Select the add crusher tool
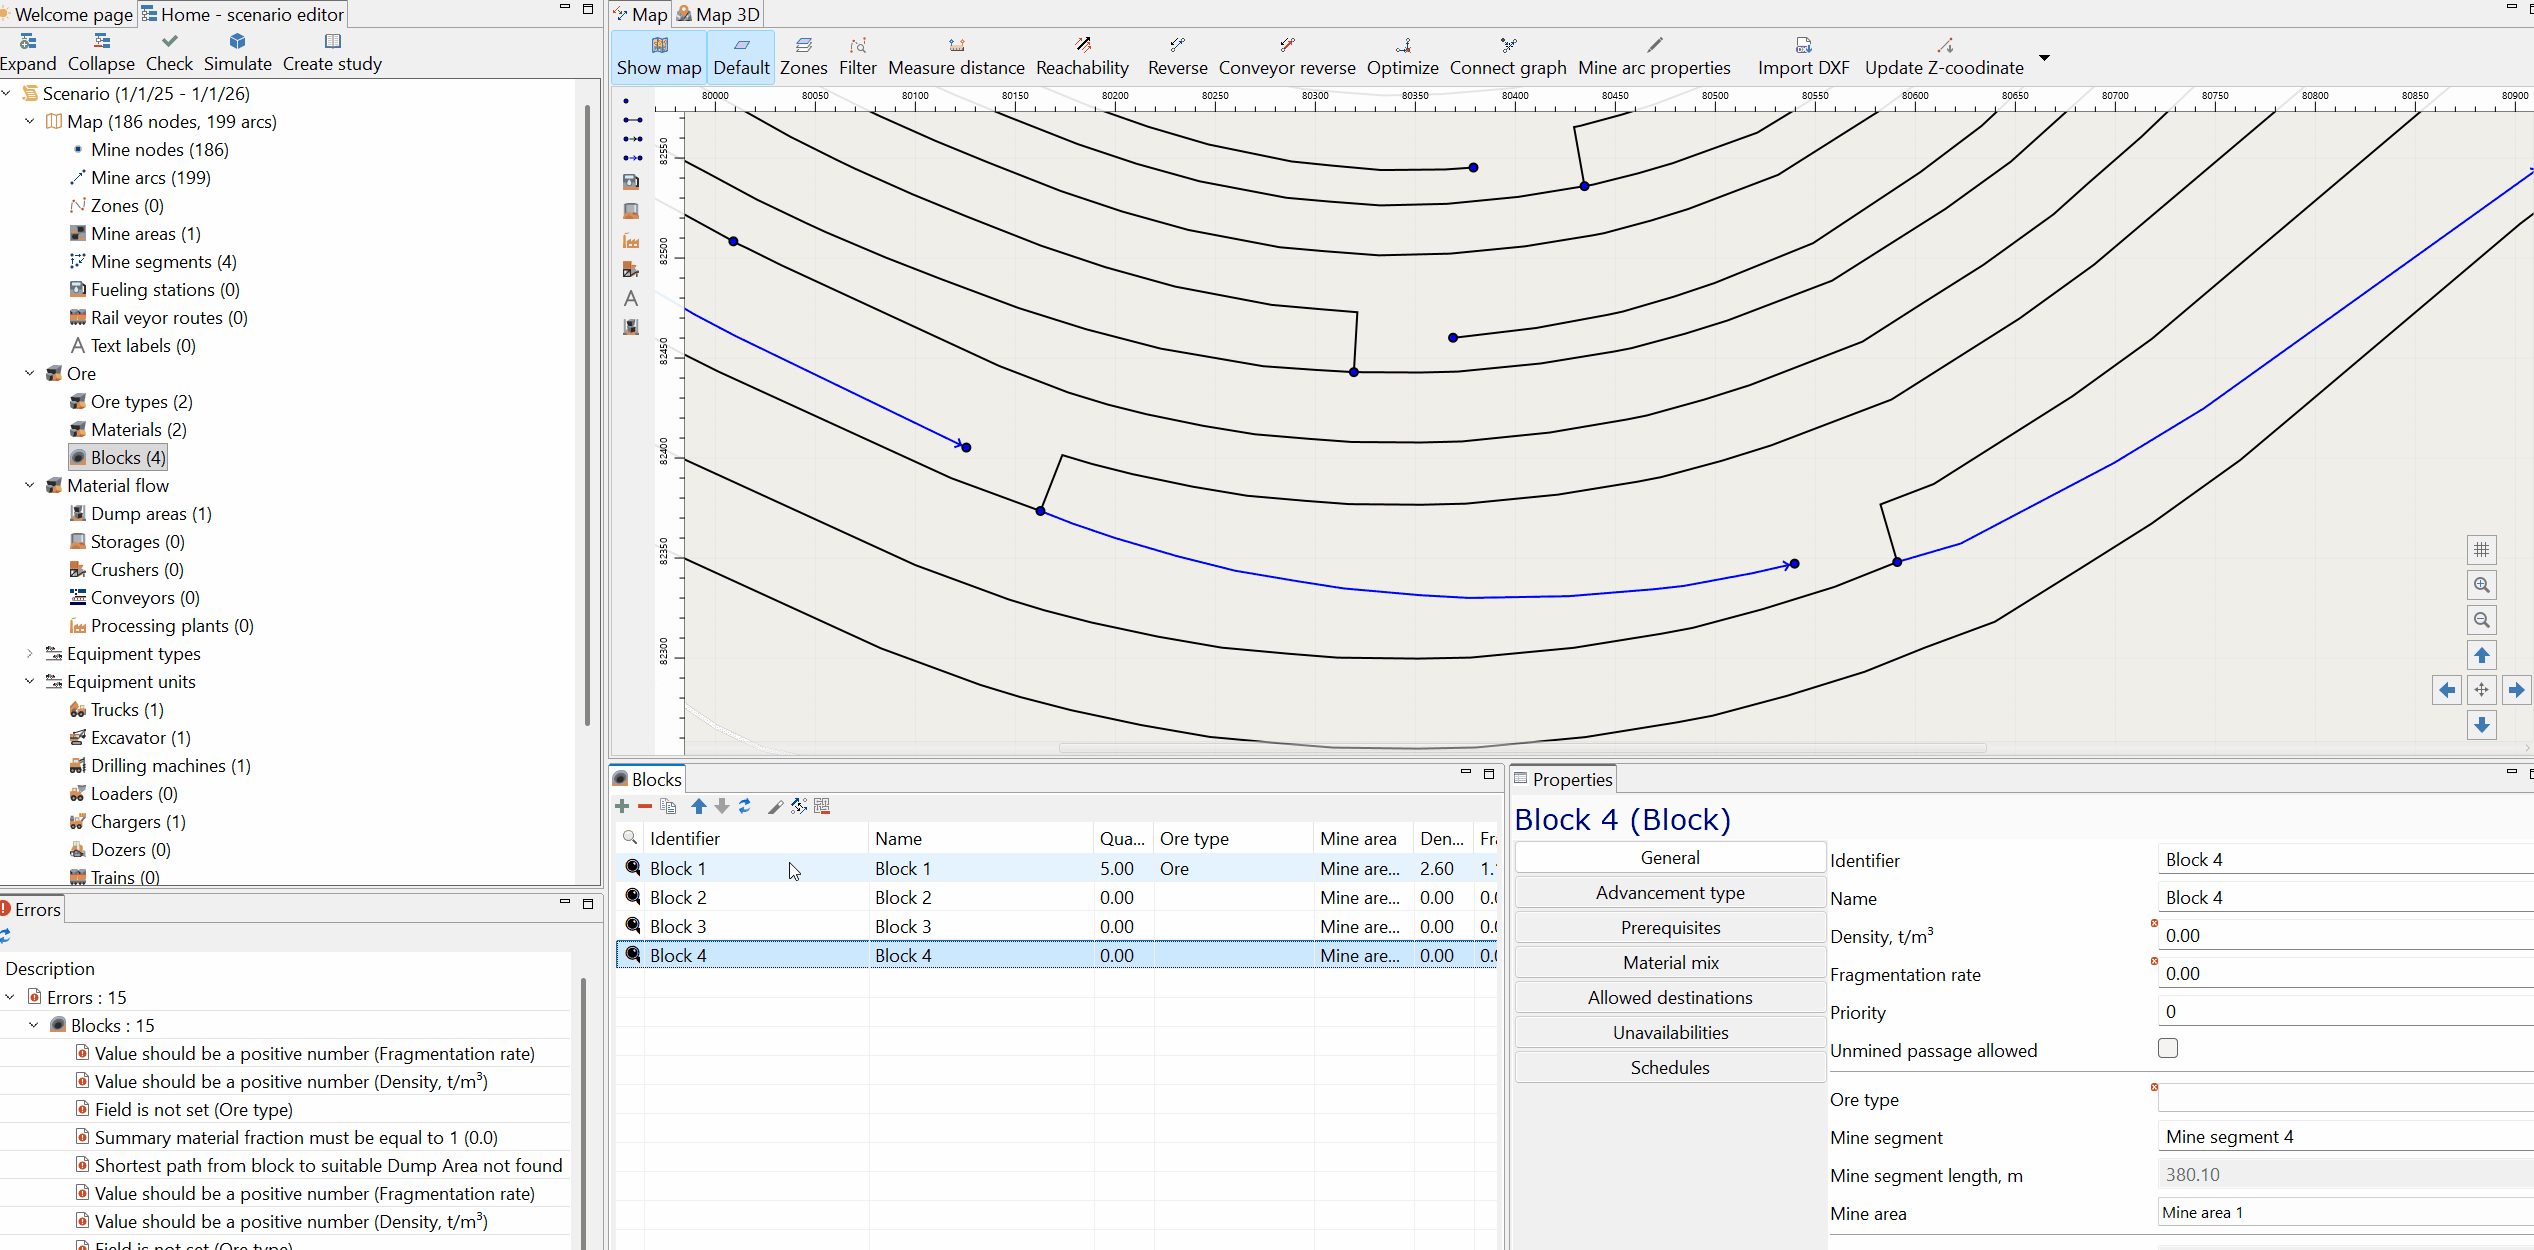The height and width of the screenshot is (1250, 2534). (x=631, y=269)
